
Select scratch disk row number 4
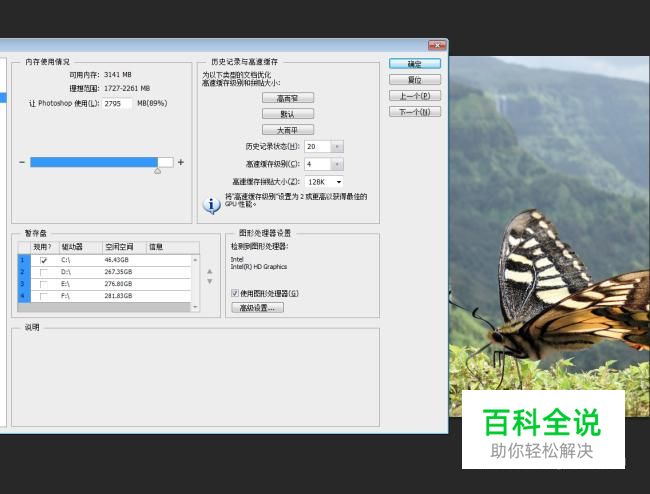24,296
